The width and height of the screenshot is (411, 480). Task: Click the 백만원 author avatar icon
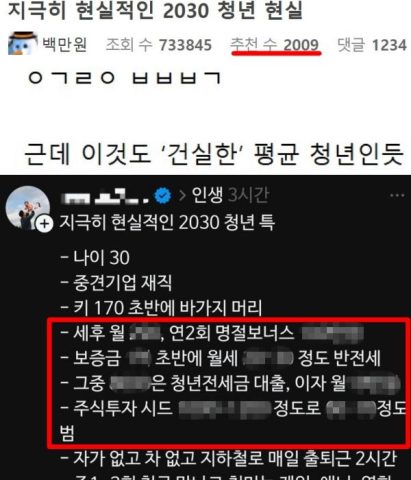23,43
